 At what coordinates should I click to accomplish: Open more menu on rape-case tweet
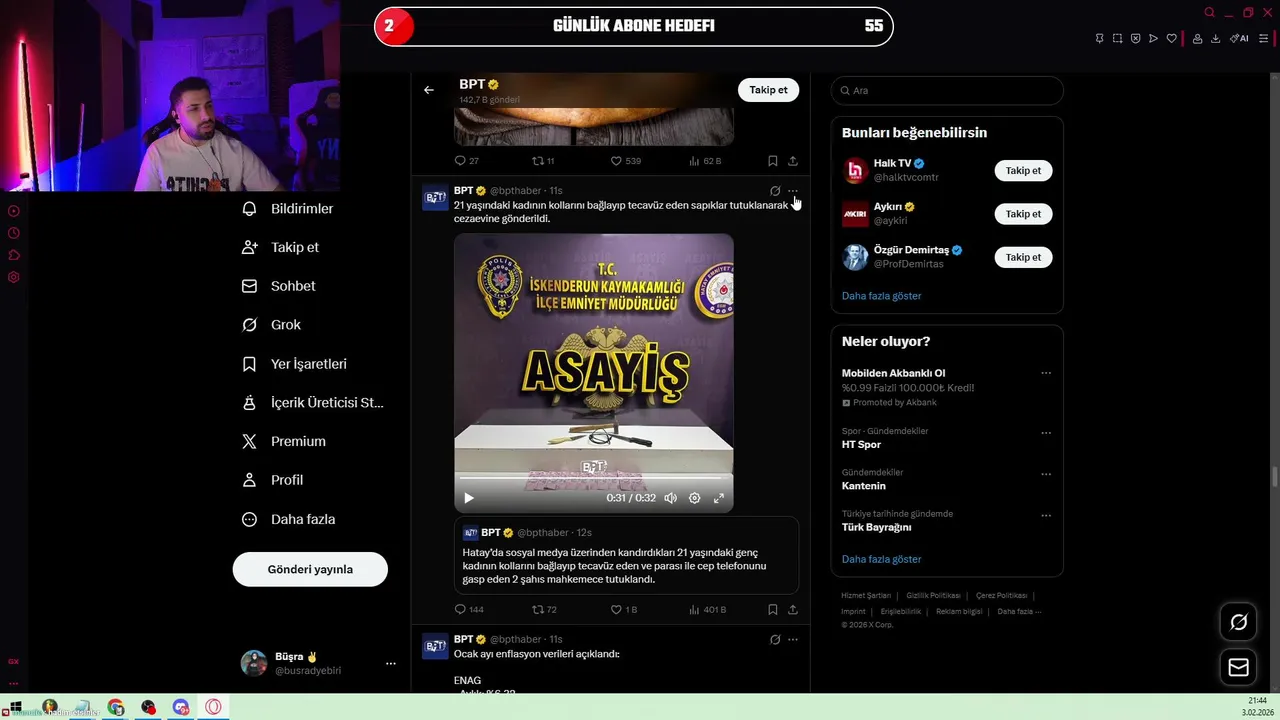point(793,191)
